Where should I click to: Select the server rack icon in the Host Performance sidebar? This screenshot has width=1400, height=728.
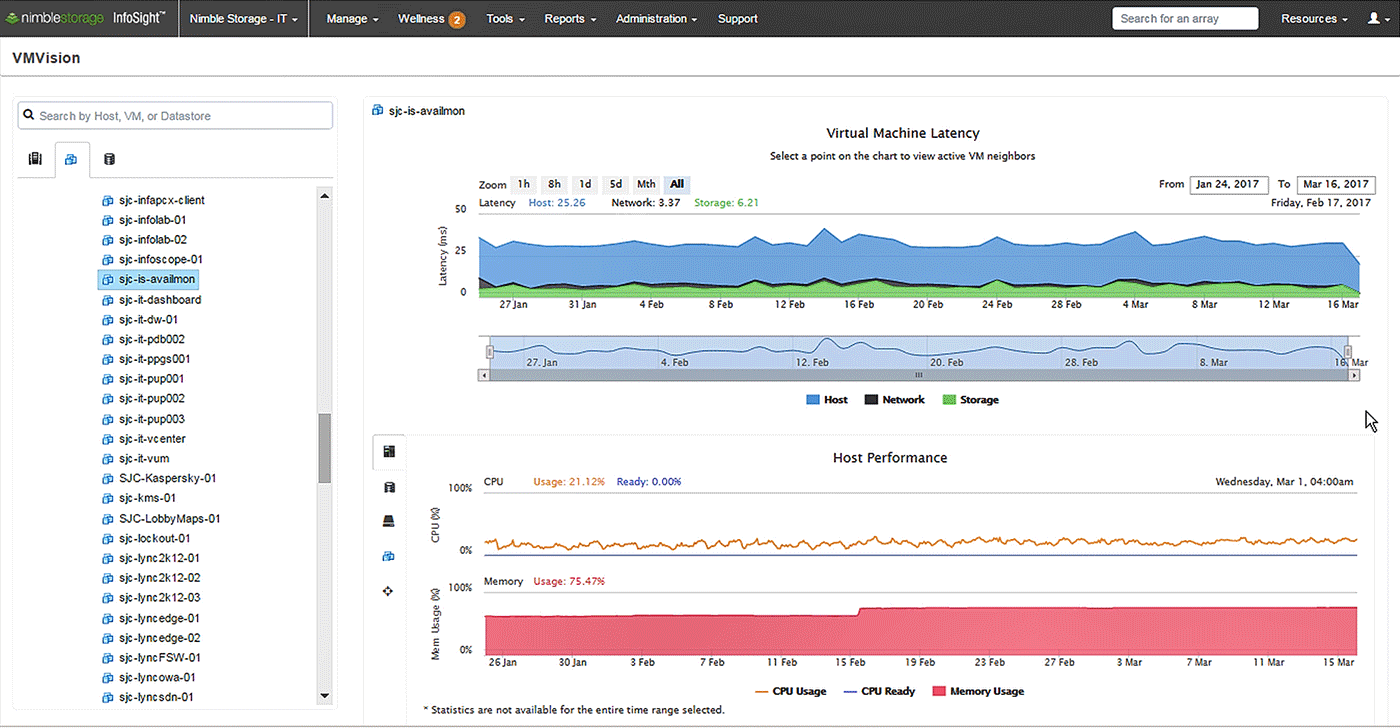click(389, 488)
